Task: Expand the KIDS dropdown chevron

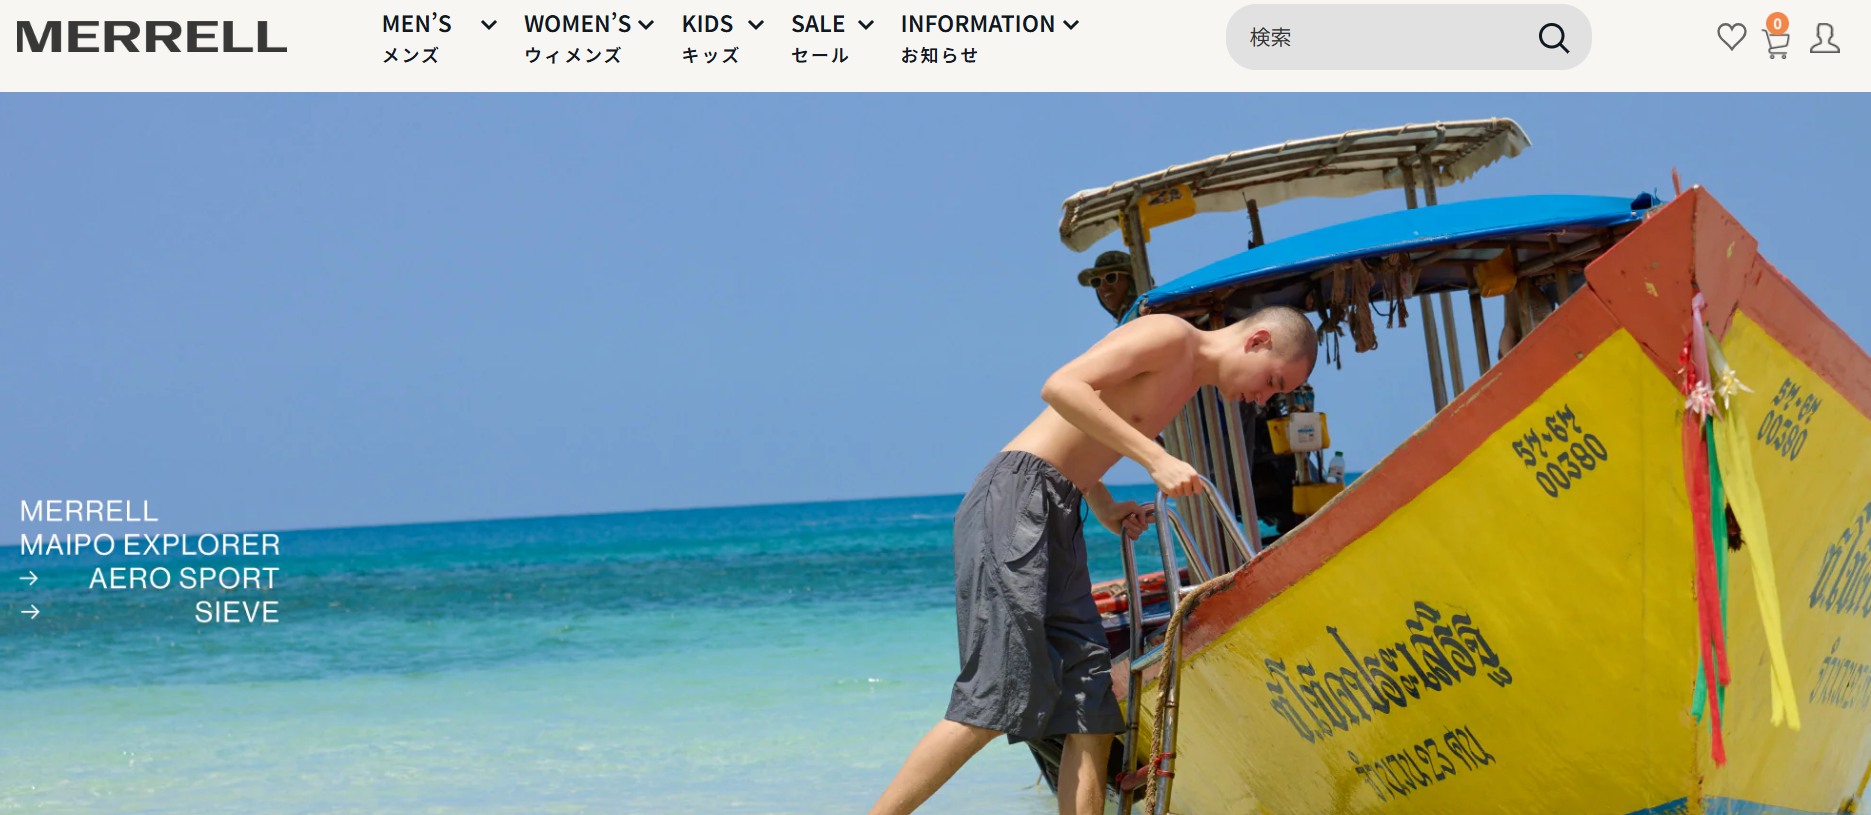Action: tap(756, 25)
